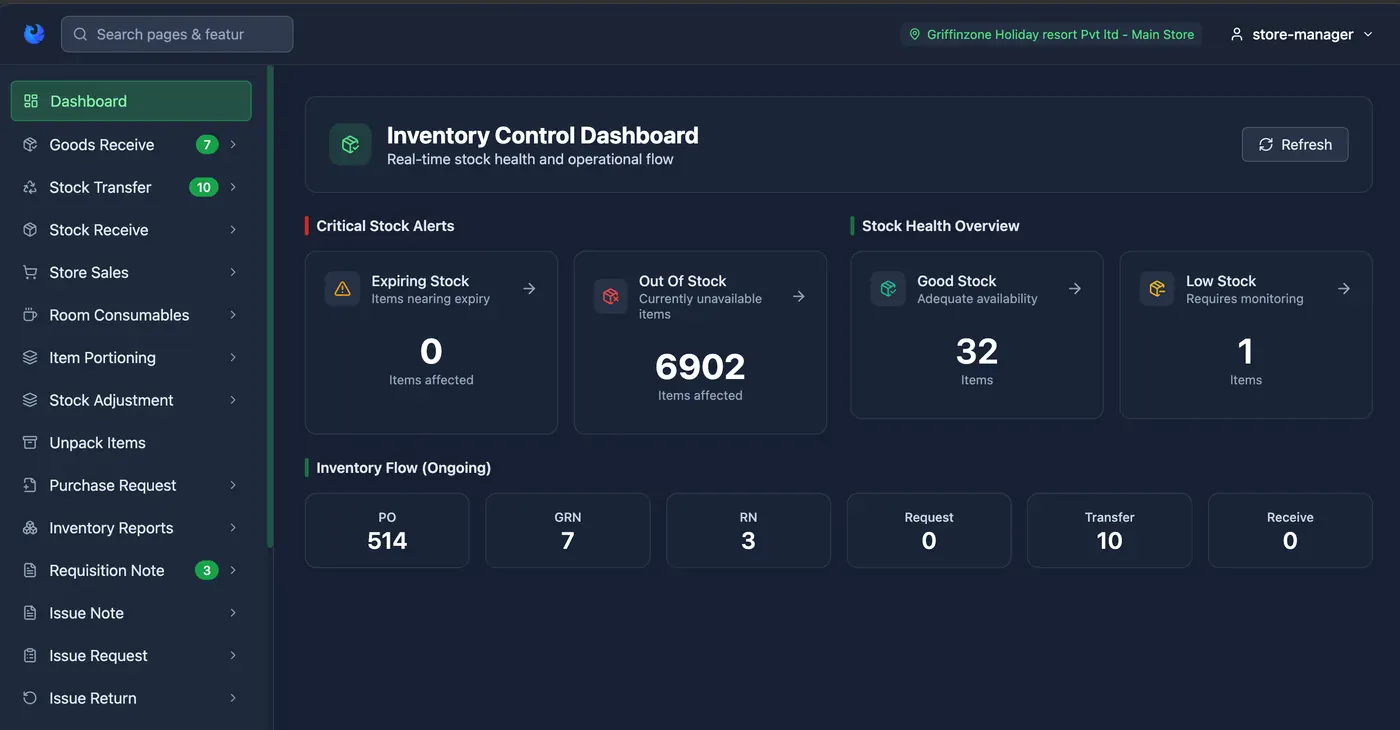Open the Request 0 flow card

click(x=929, y=530)
